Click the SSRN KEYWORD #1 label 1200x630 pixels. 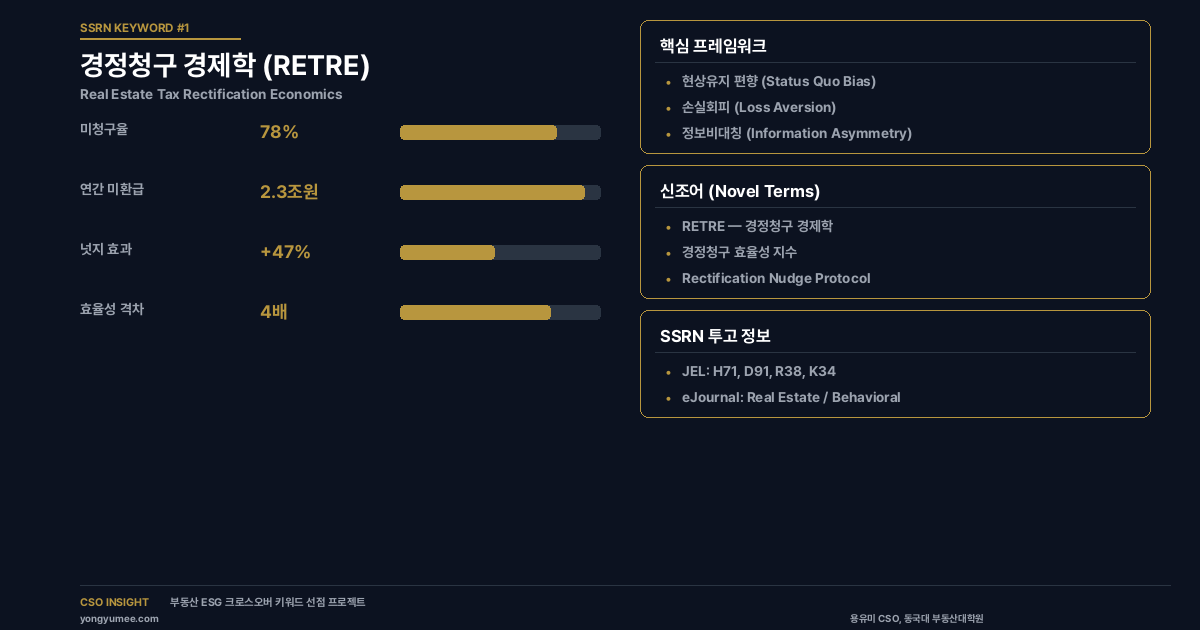click(134, 28)
